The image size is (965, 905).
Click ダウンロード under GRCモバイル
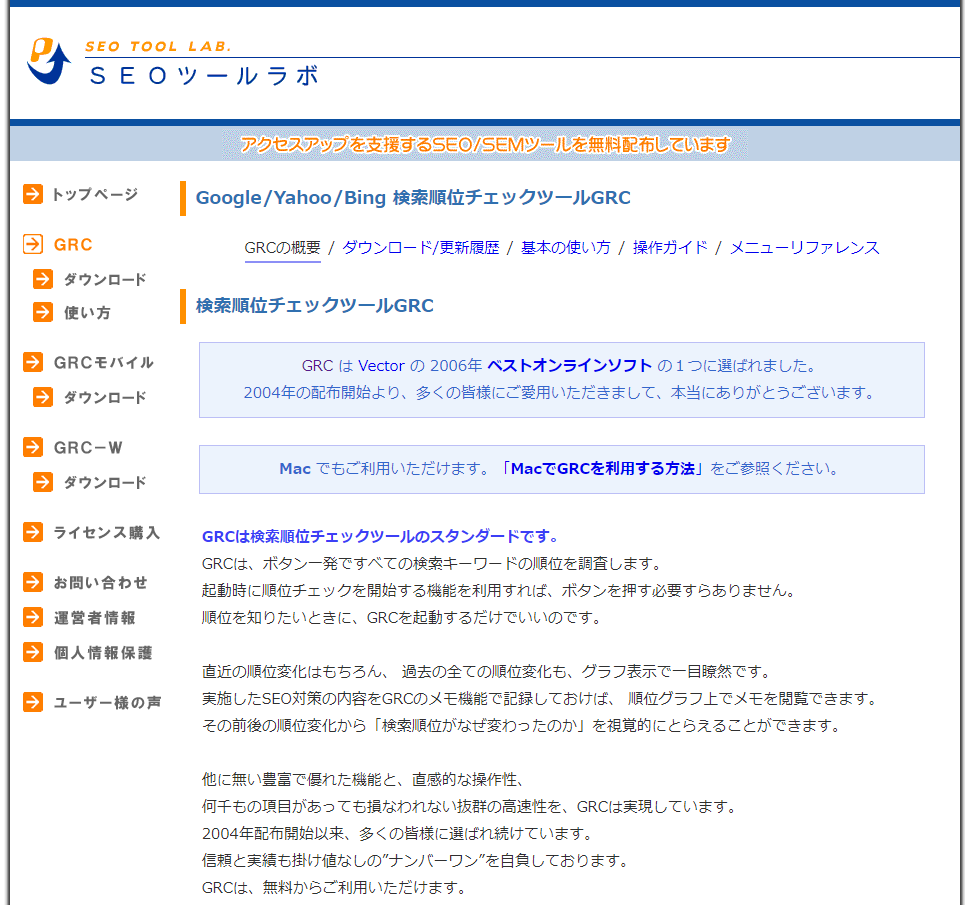[x=105, y=397]
